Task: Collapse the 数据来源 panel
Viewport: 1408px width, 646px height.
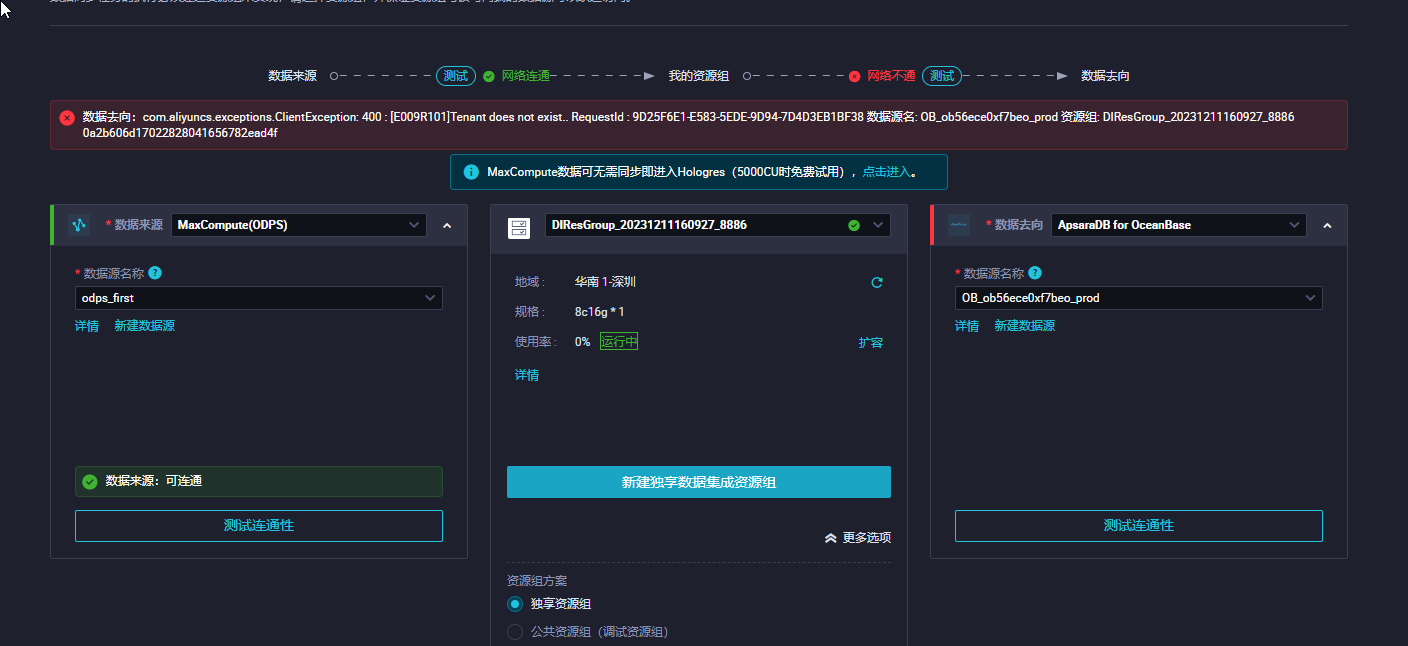Action: coord(447,226)
